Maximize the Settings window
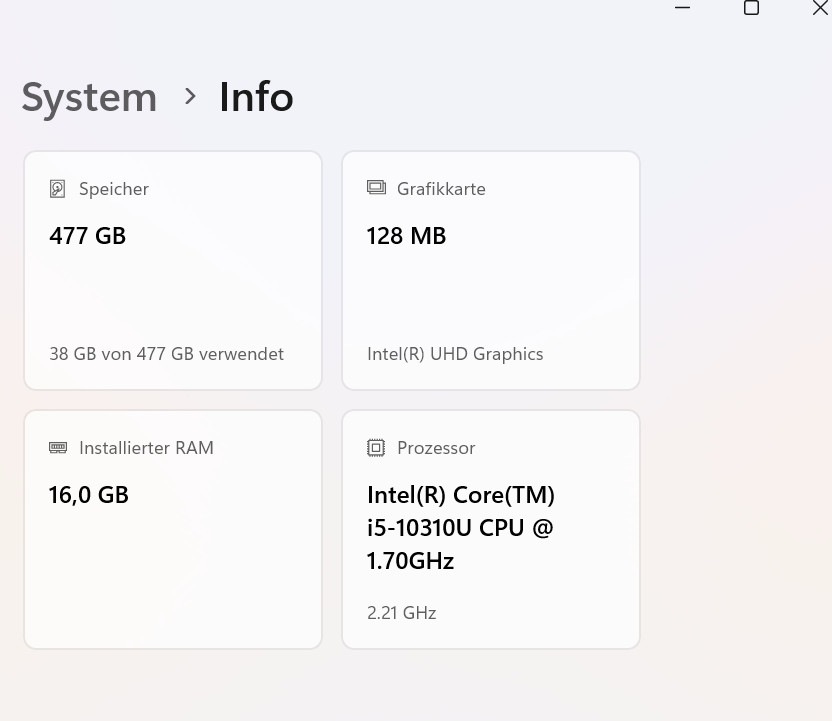832x721 pixels. coord(752,8)
